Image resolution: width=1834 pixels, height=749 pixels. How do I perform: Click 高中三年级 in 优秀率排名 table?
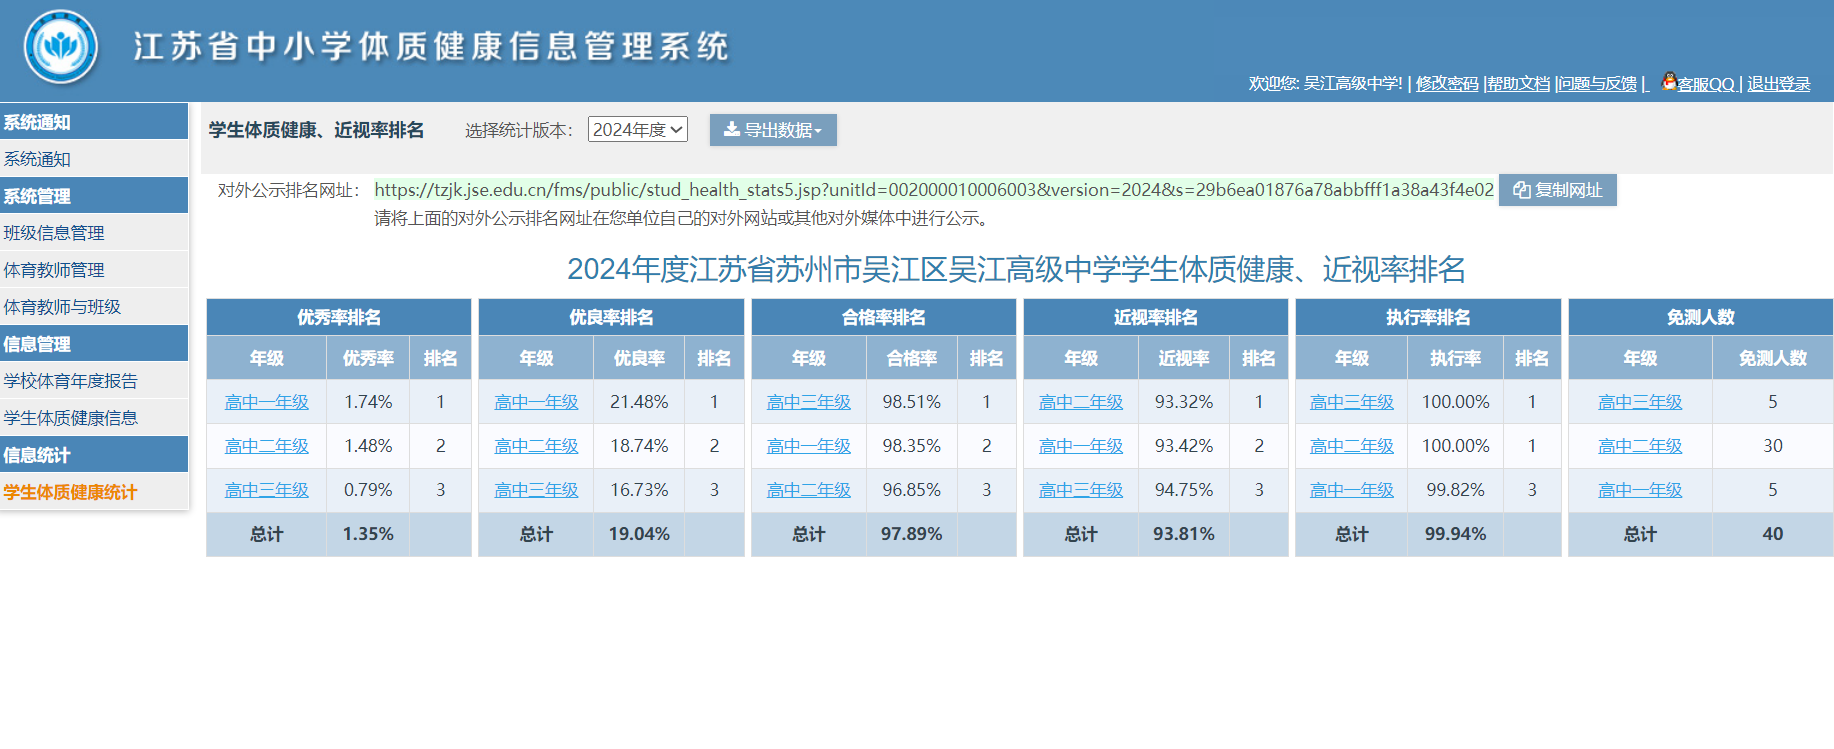(267, 490)
